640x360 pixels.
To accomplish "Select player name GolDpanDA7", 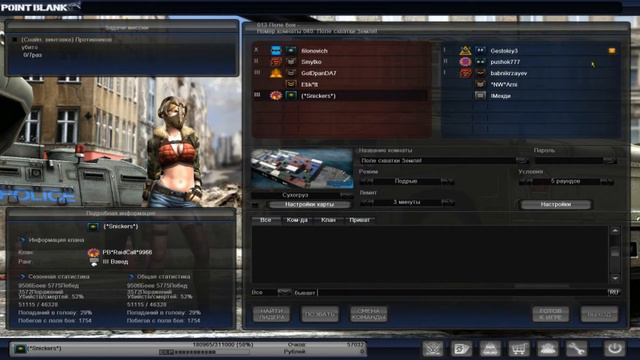I will [319, 73].
